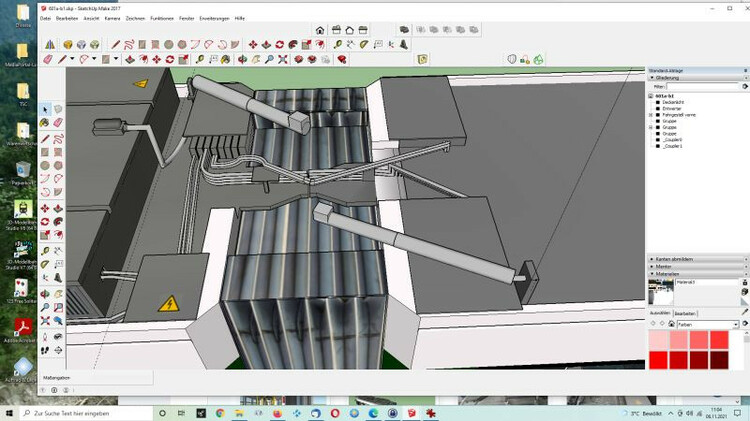750x421 pixels.
Task: Select _Coupler1 in the outliner
Action: (x=673, y=146)
